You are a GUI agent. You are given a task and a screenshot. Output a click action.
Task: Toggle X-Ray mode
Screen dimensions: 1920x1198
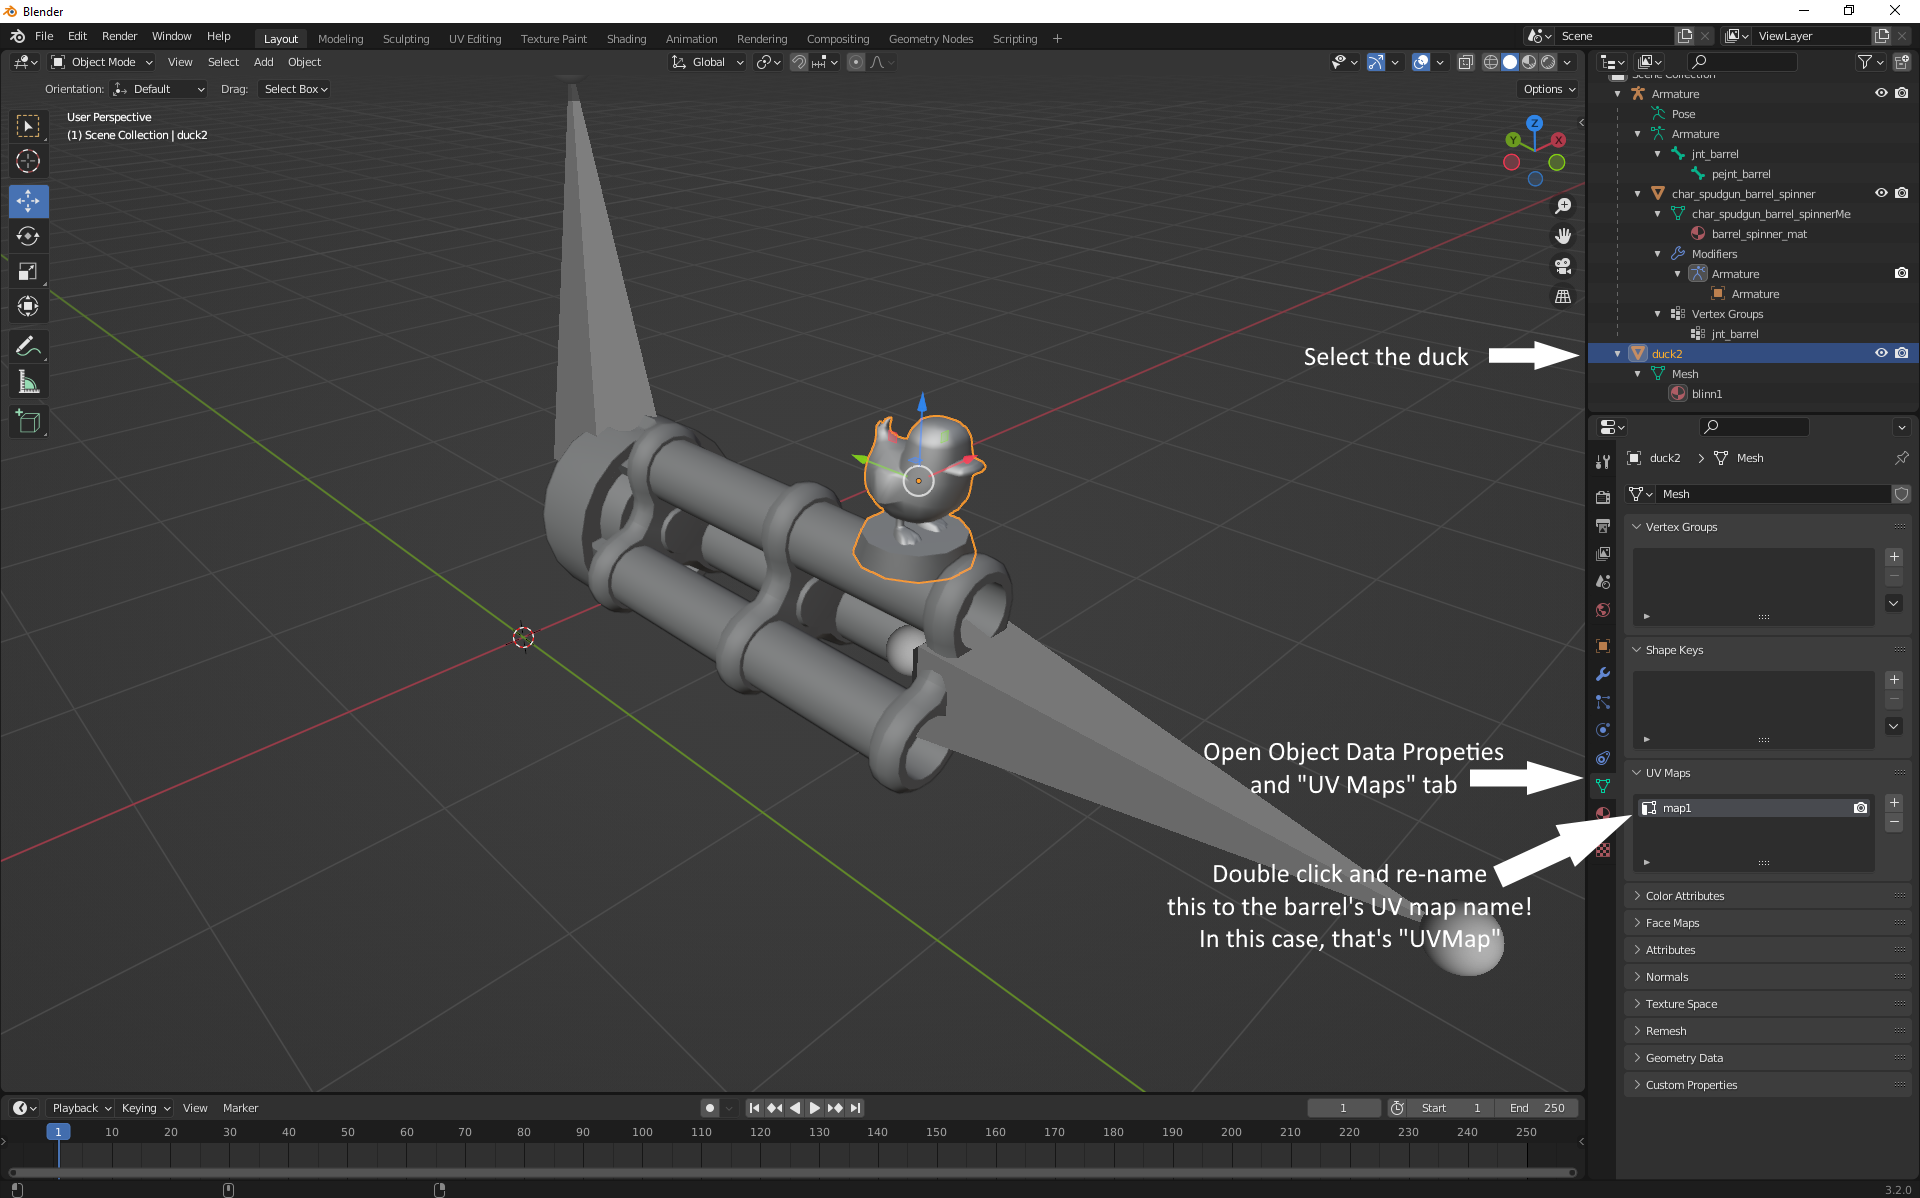coord(1465,62)
